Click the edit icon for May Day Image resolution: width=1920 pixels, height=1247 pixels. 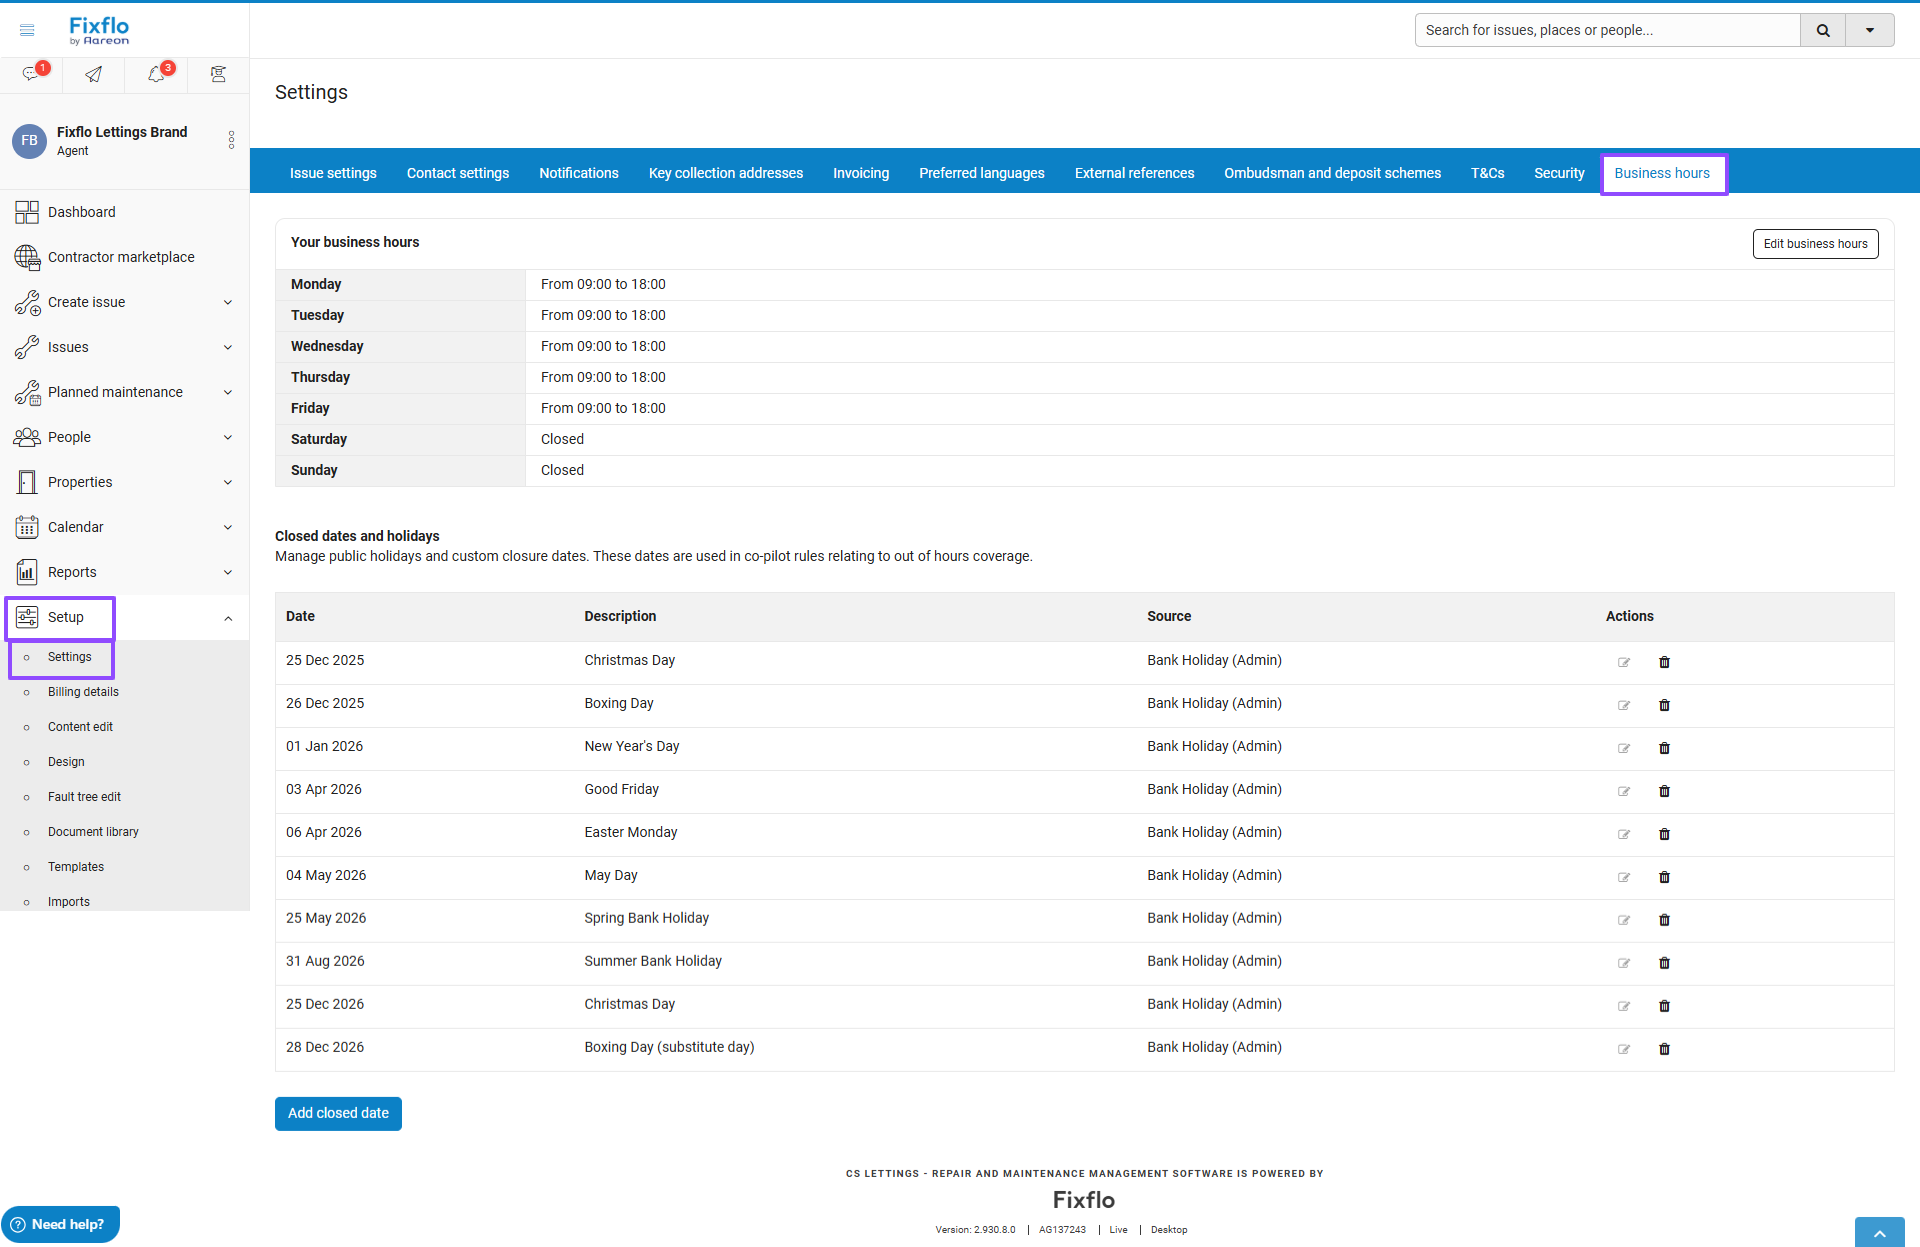pos(1624,877)
